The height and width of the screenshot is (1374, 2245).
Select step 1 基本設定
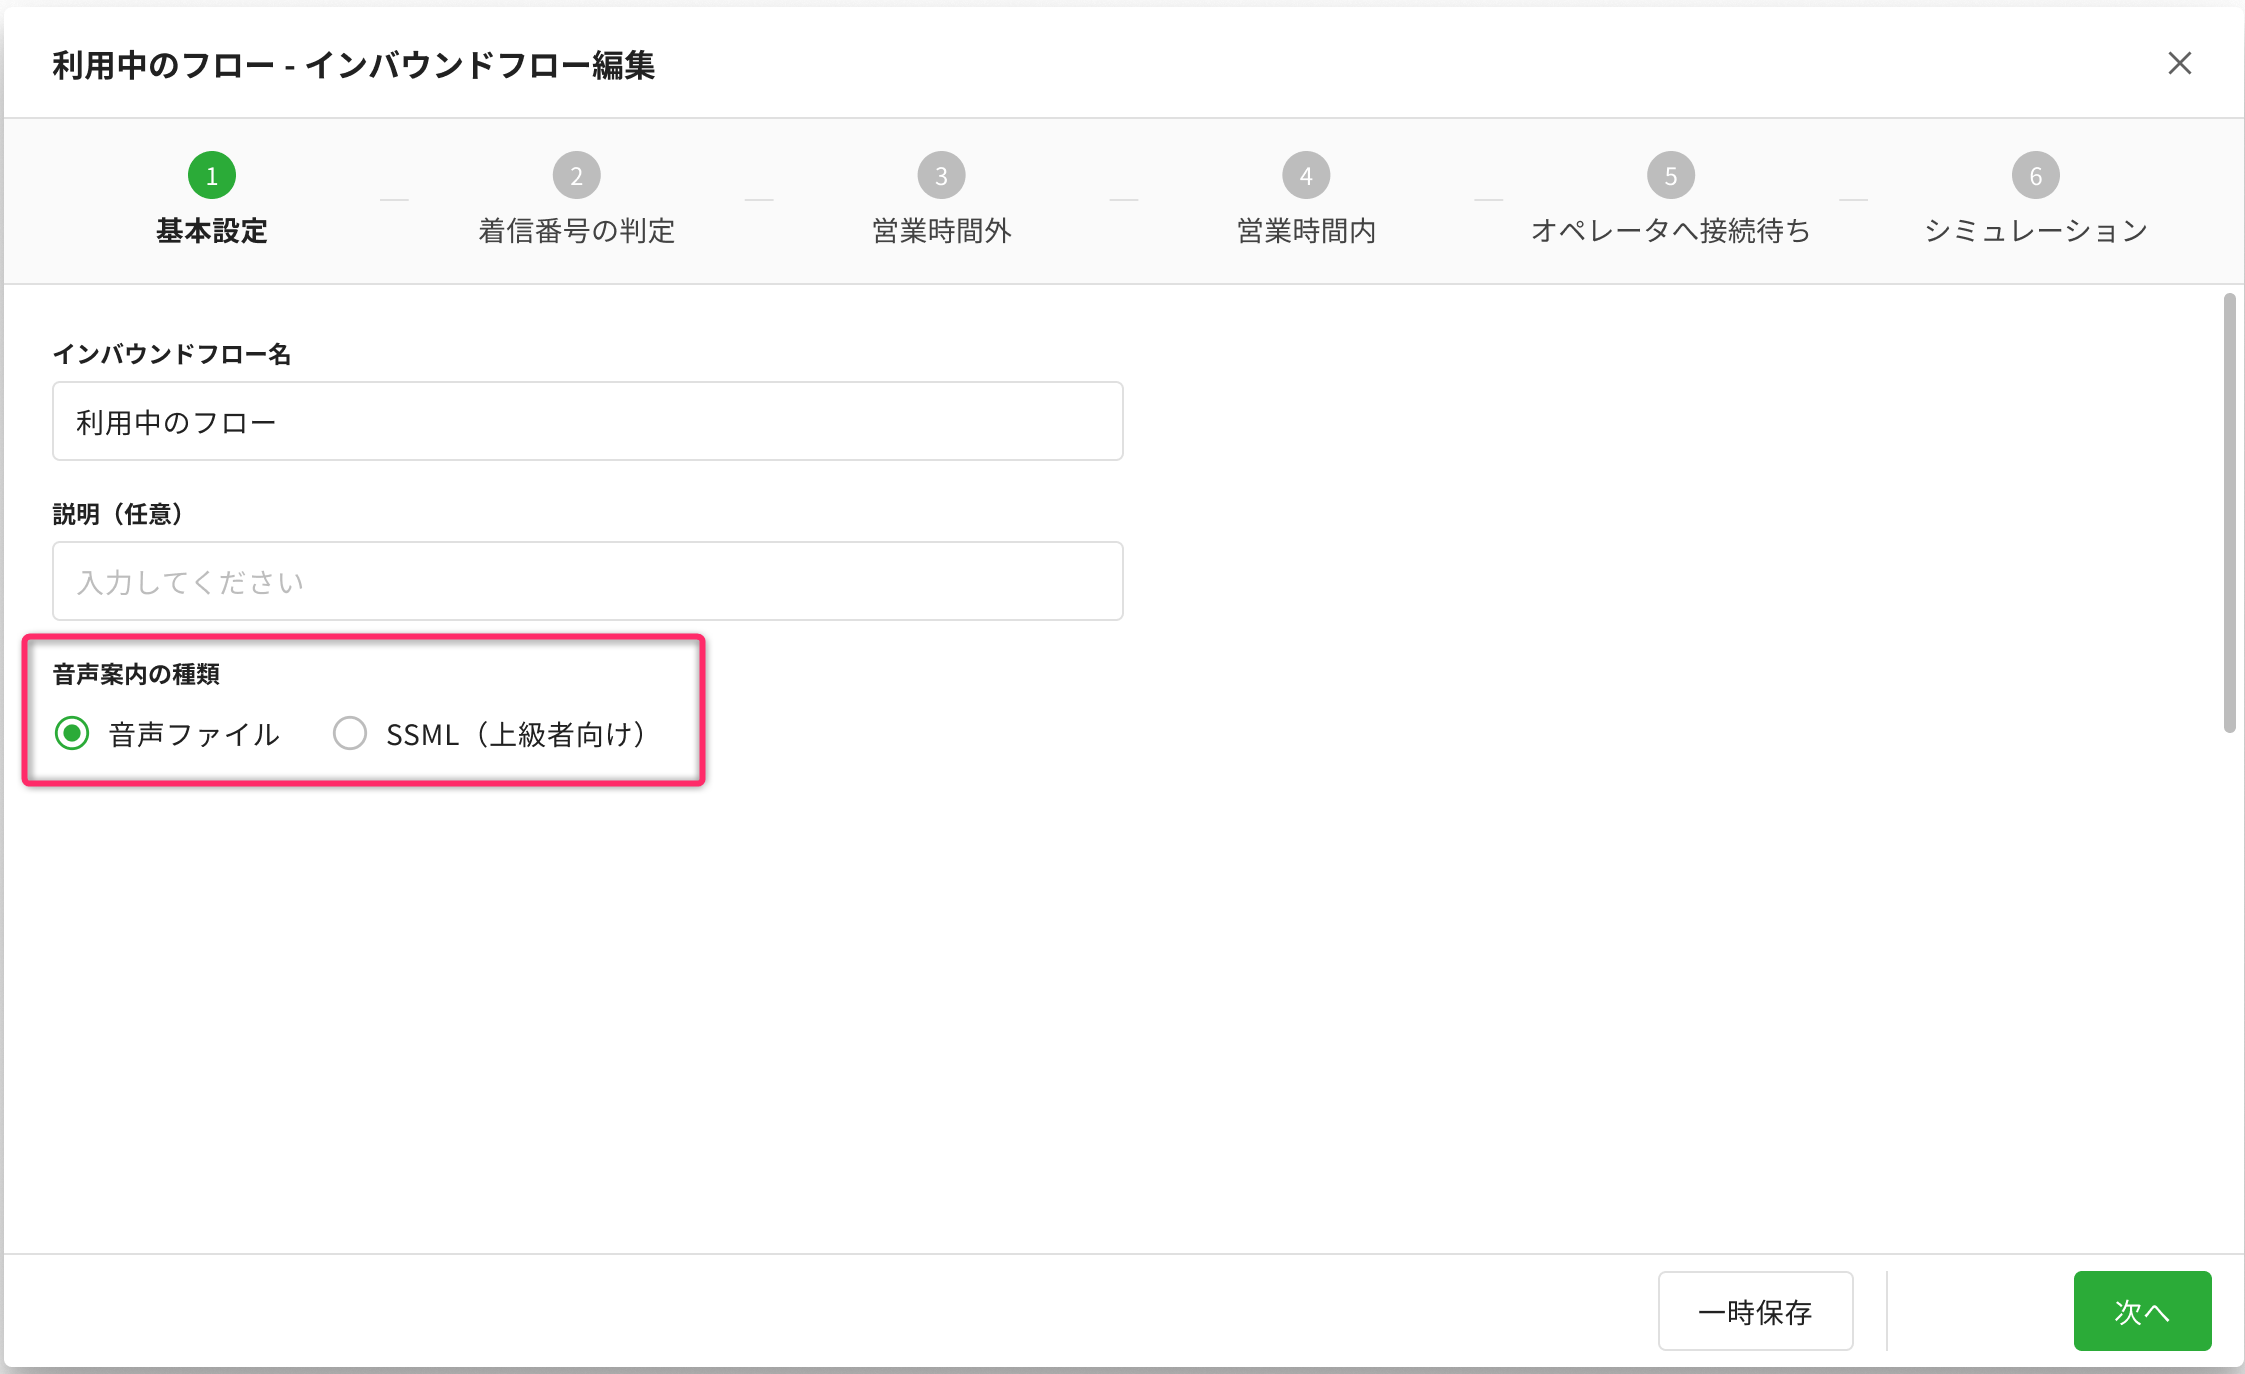(x=212, y=200)
